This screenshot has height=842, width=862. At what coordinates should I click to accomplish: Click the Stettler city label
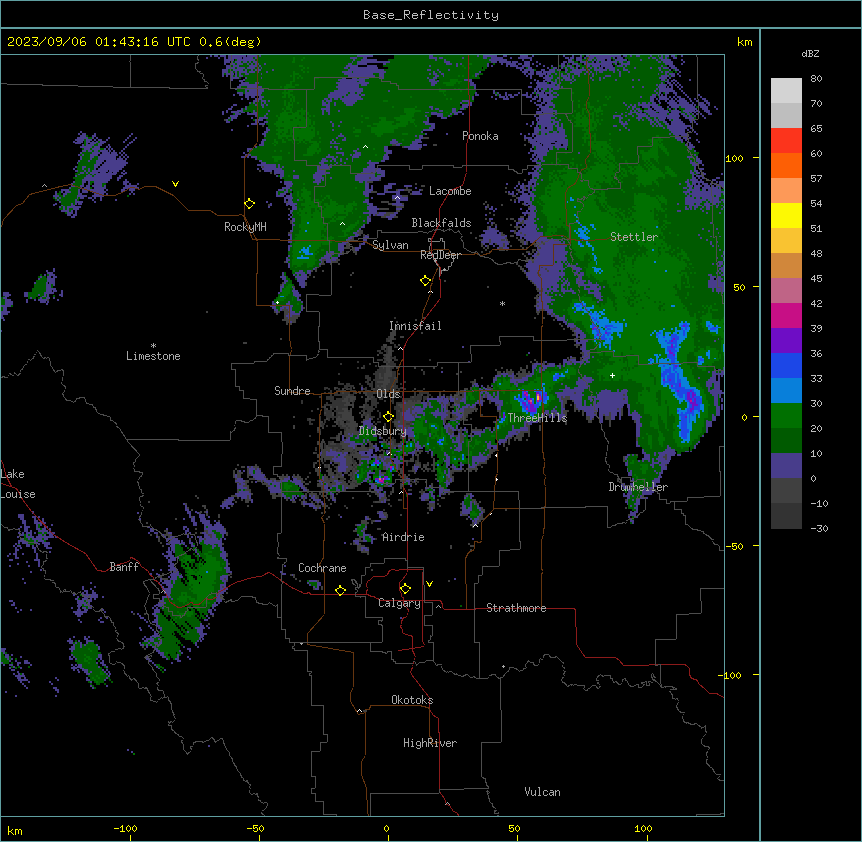tap(634, 237)
